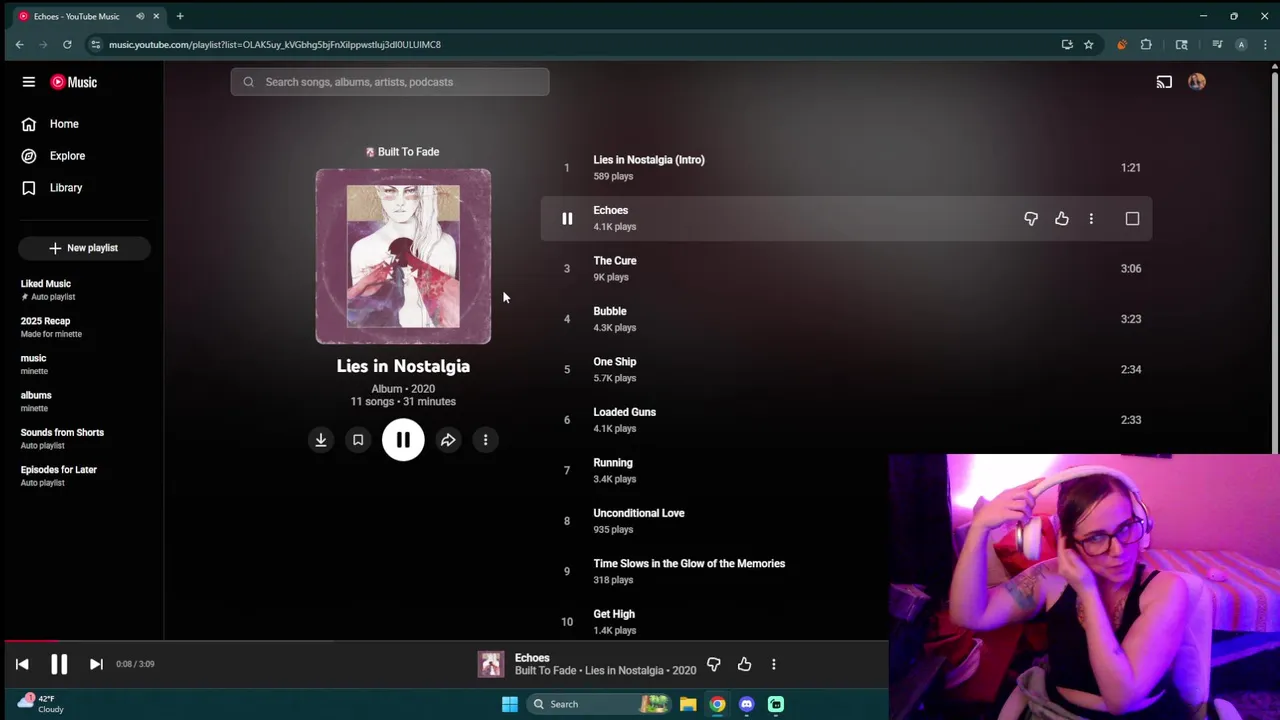Pause the album with large center button

403,440
